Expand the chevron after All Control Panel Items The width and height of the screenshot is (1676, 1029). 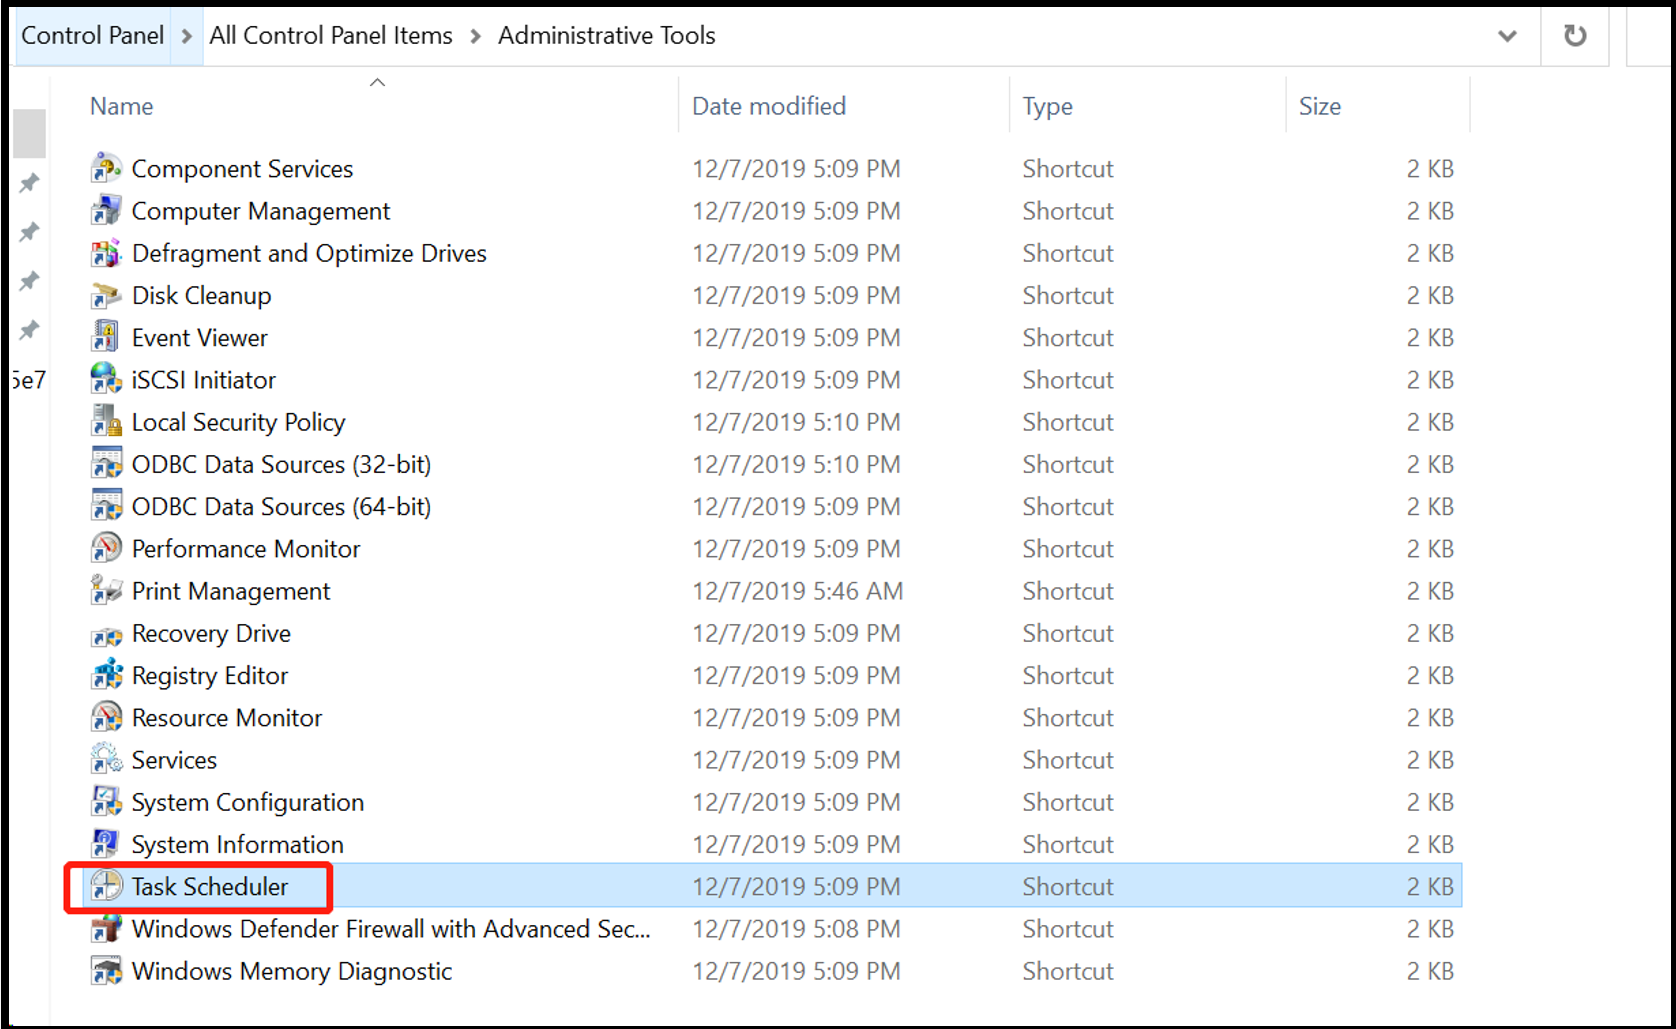pos(476,36)
